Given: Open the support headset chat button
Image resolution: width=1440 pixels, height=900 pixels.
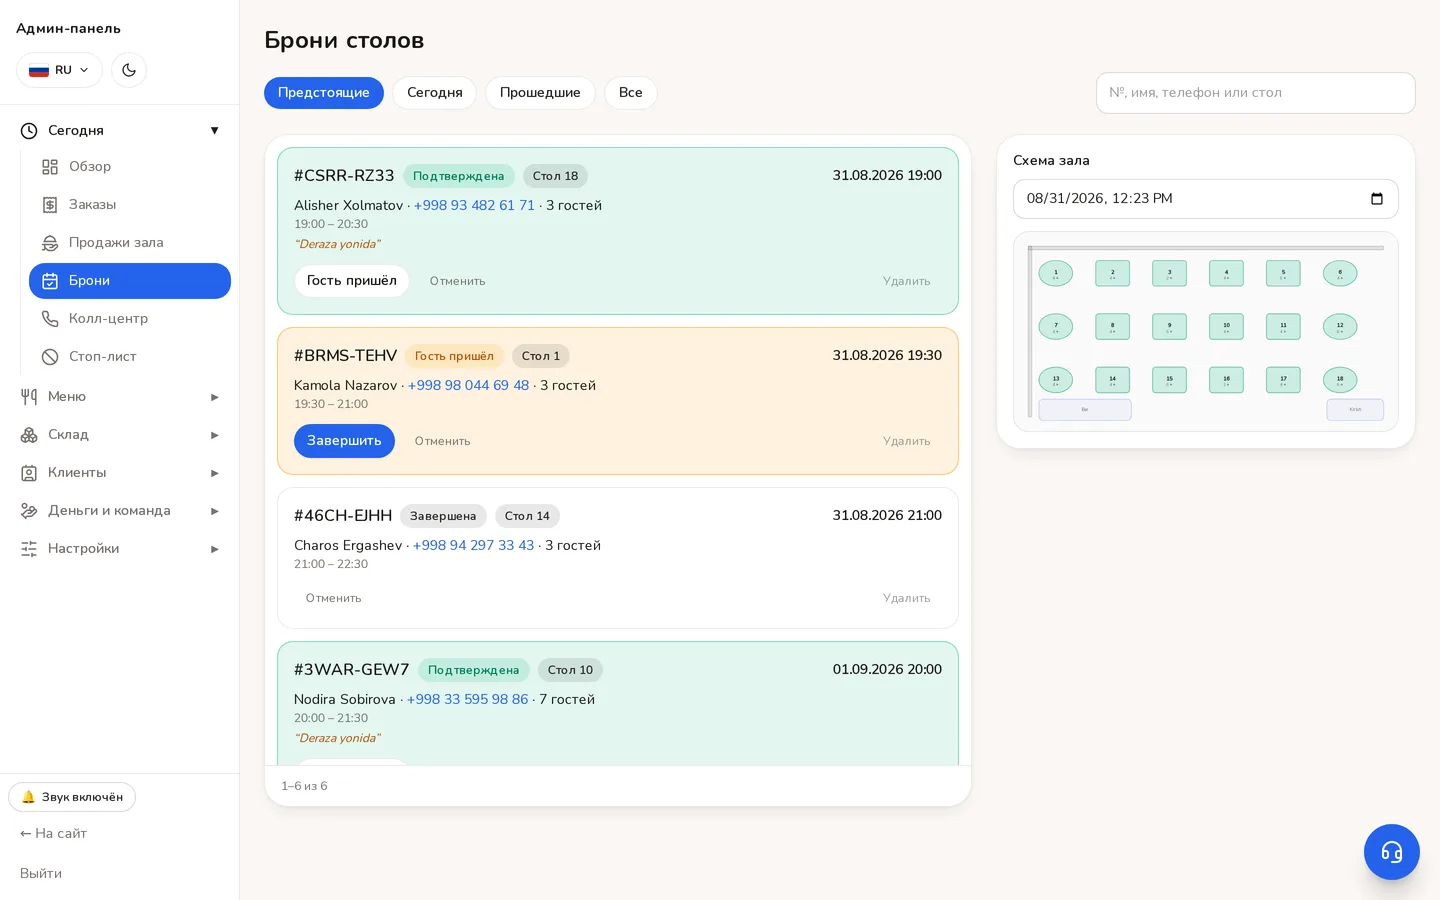Looking at the screenshot, I should [x=1391, y=852].
